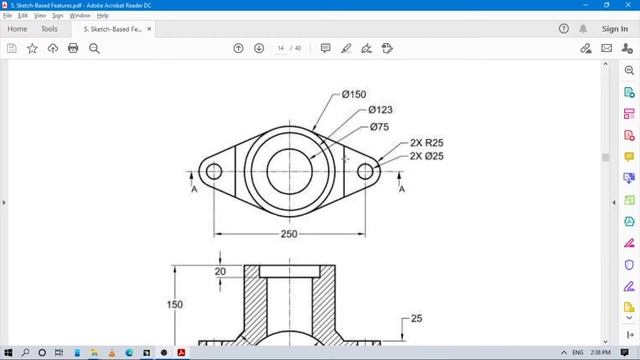
Task: Click the stamp tool icon in the toolbar
Action: coord(387,48)
